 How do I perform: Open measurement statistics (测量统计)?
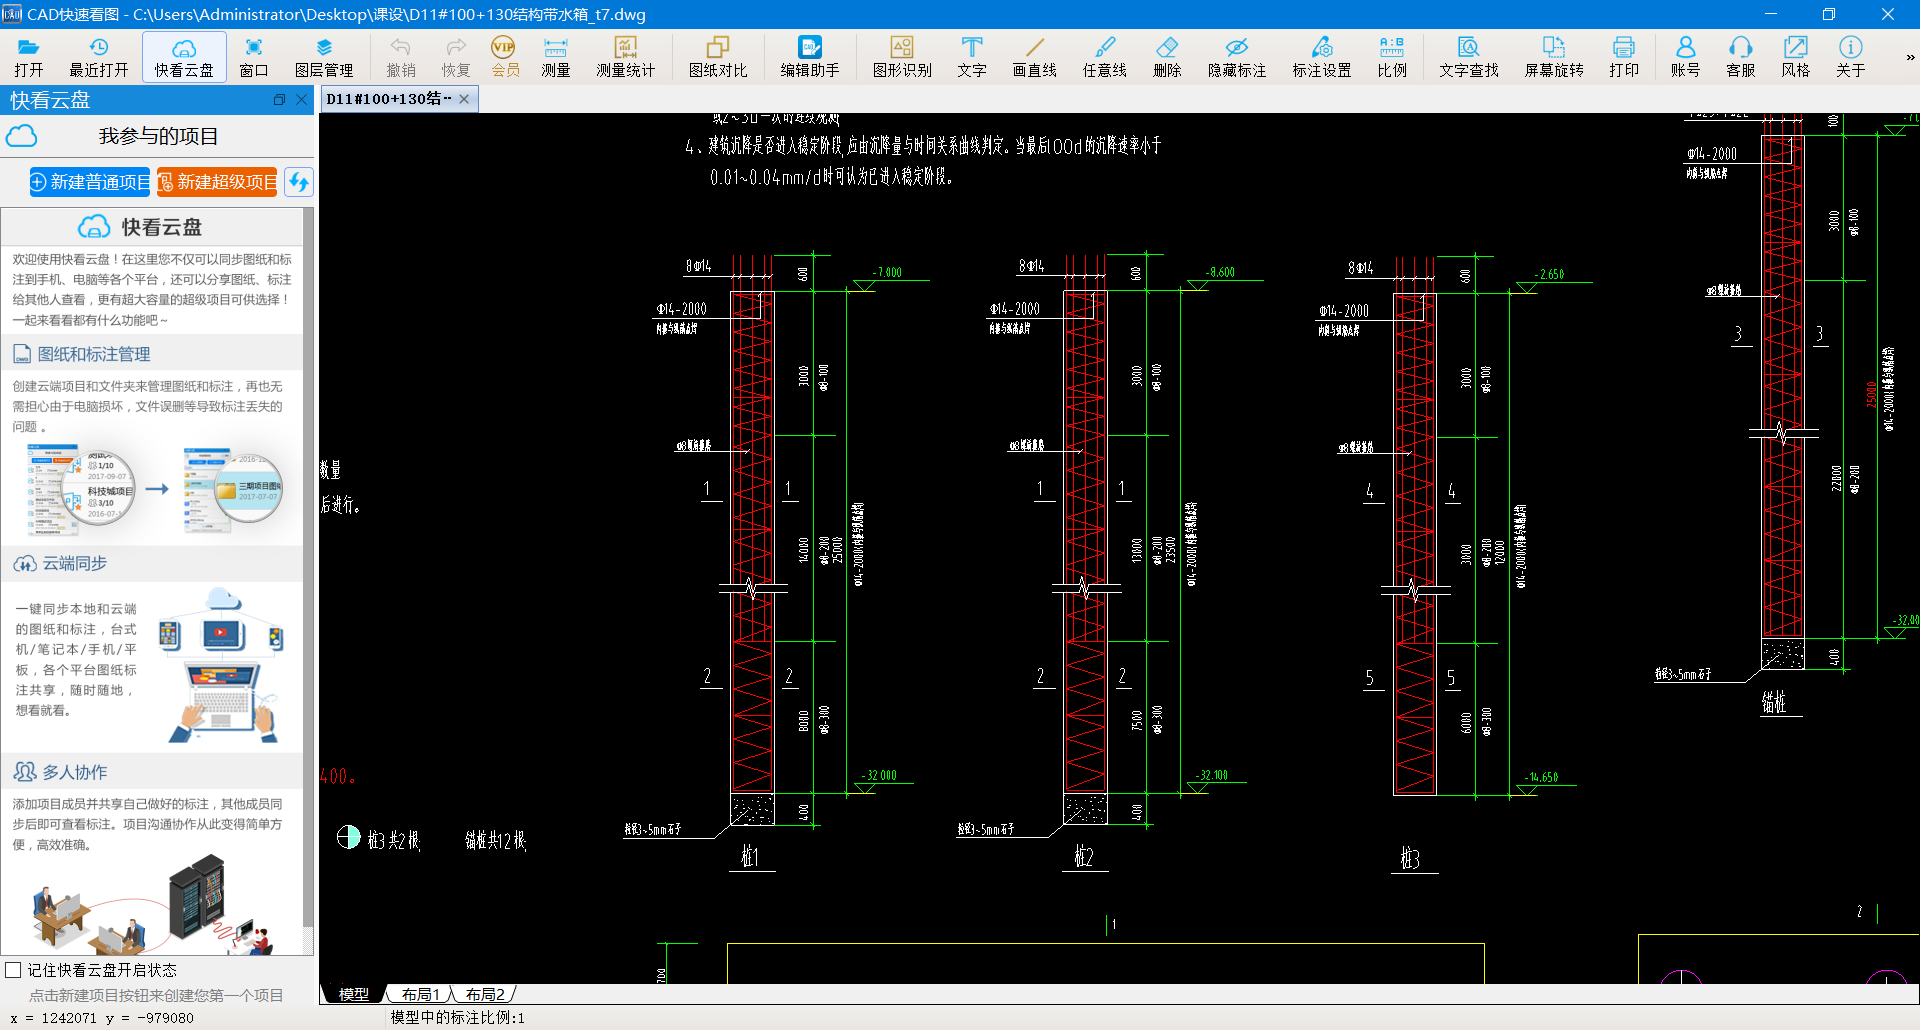(626, 57)
